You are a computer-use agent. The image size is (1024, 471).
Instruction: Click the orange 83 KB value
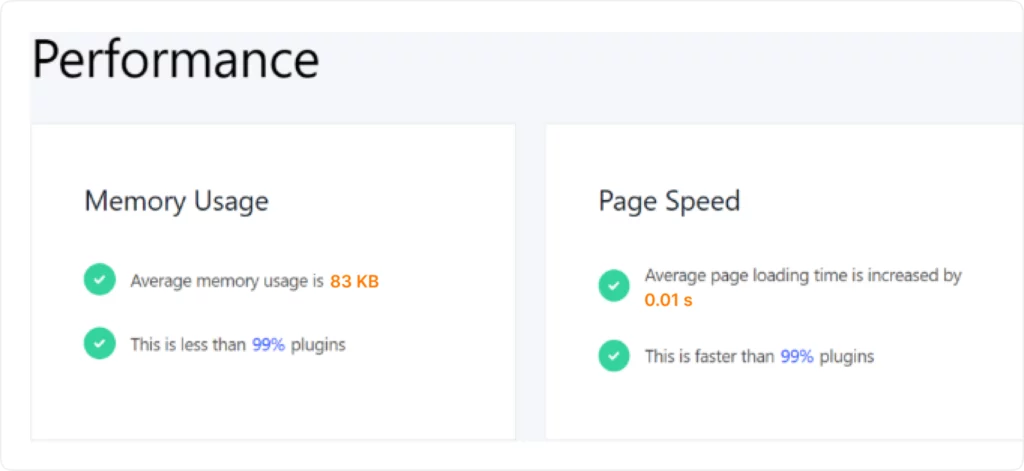pos(354,282)
